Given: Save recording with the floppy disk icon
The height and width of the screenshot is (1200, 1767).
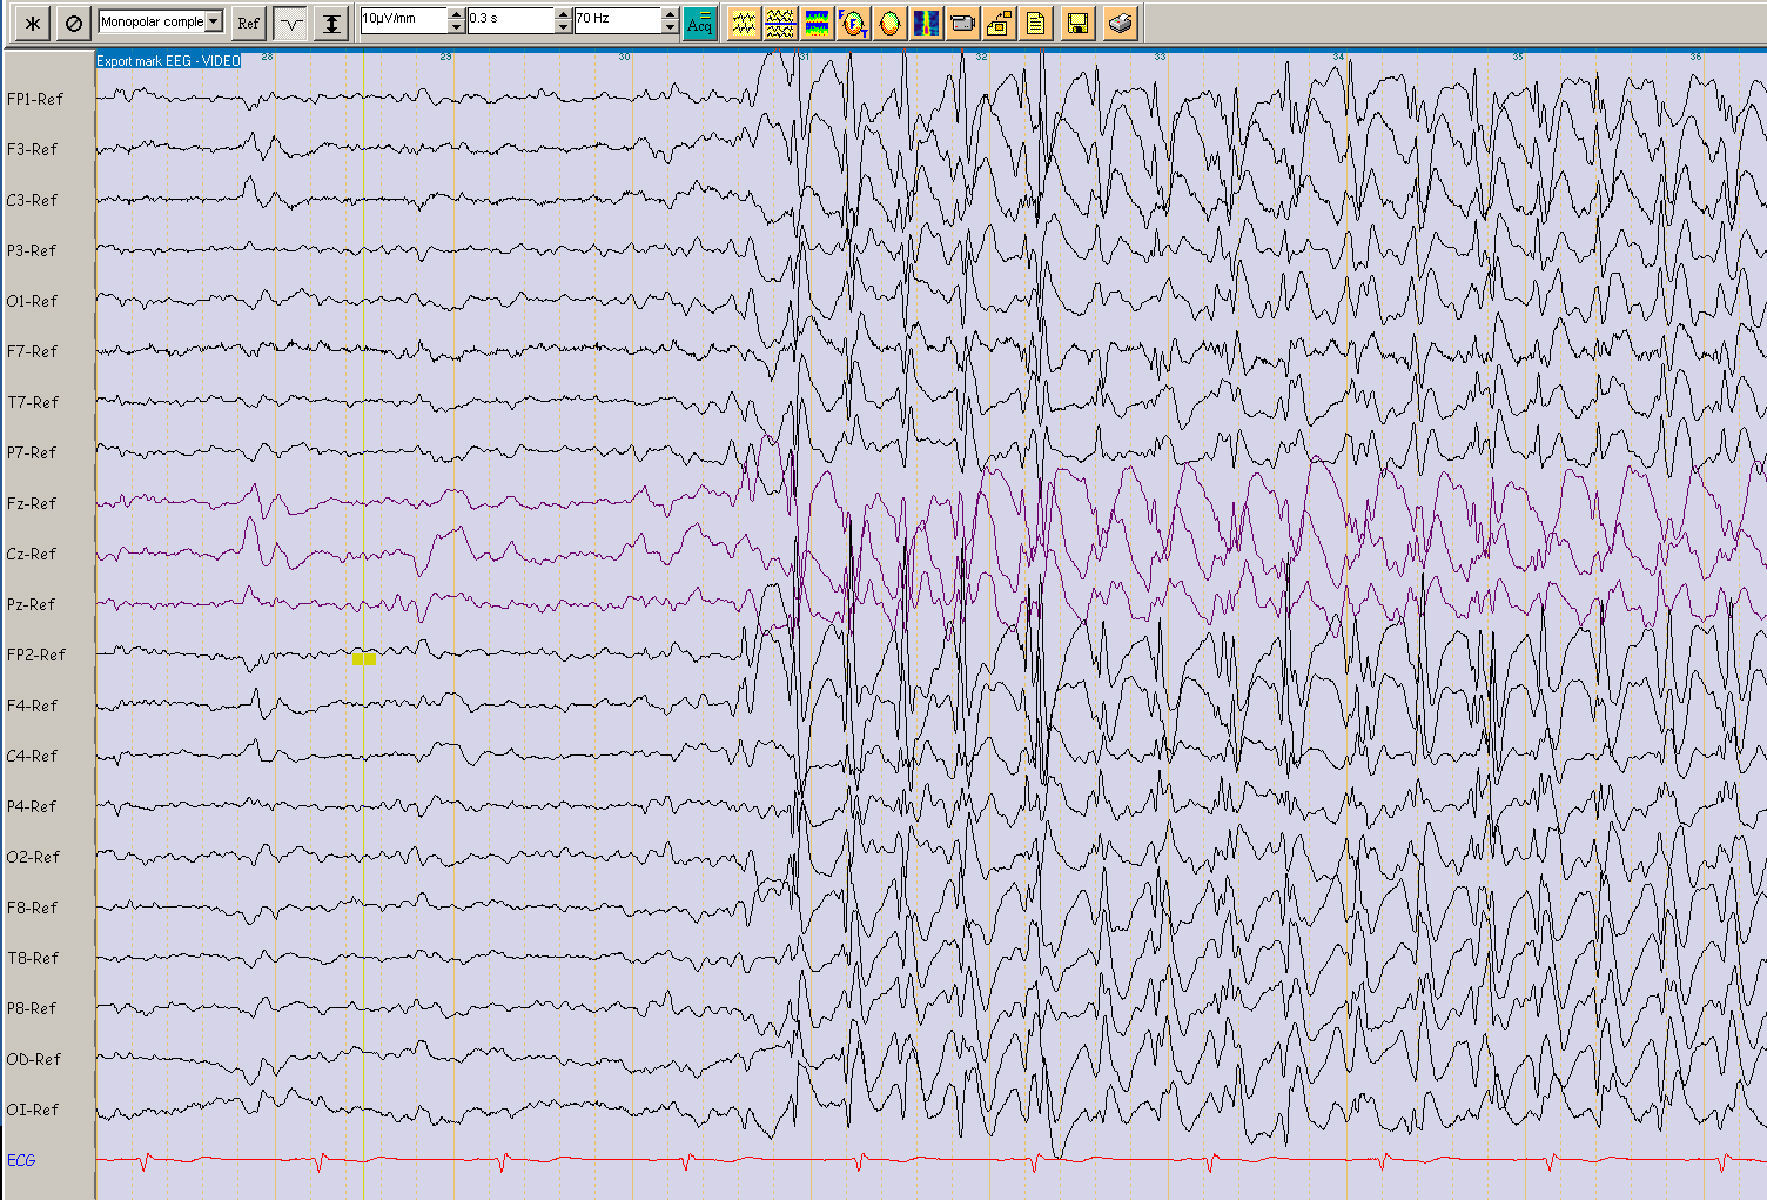Looking at the screenshot, I should point(1077,23).
